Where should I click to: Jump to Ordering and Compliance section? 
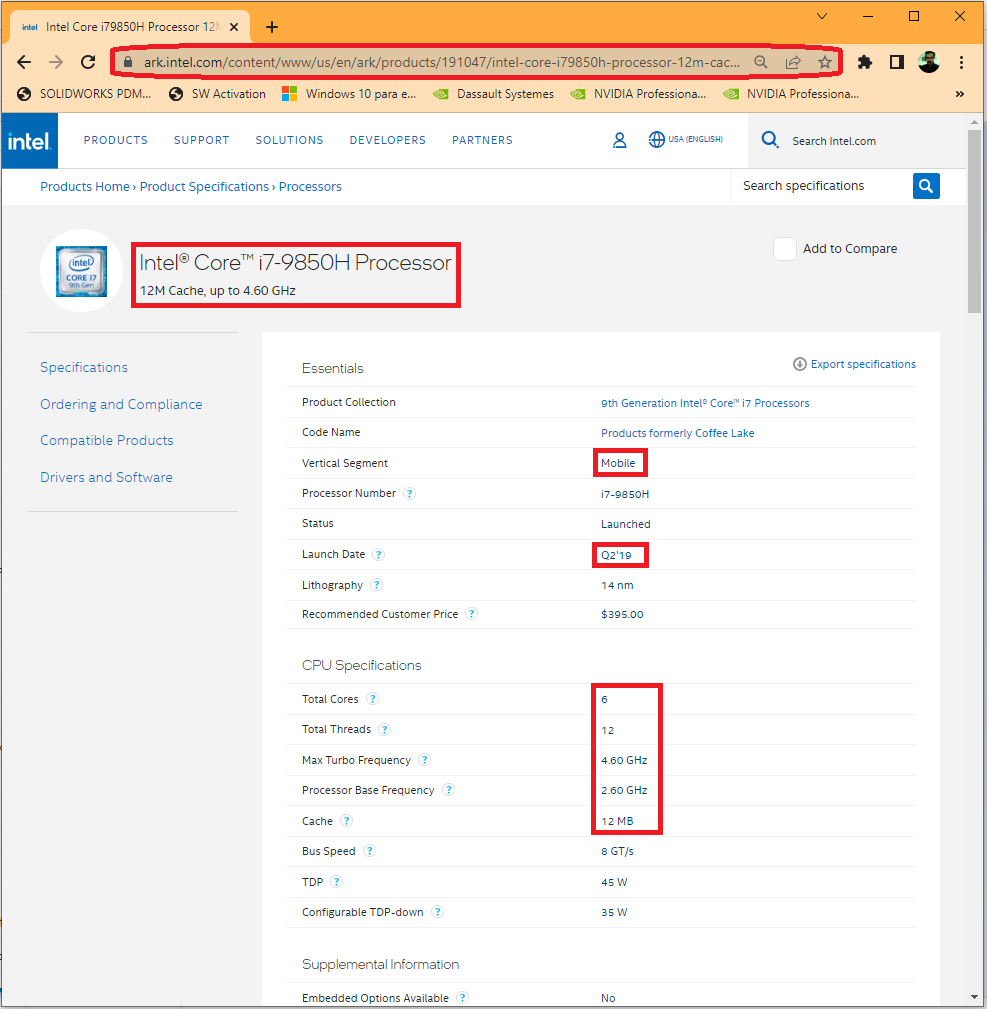121,404
